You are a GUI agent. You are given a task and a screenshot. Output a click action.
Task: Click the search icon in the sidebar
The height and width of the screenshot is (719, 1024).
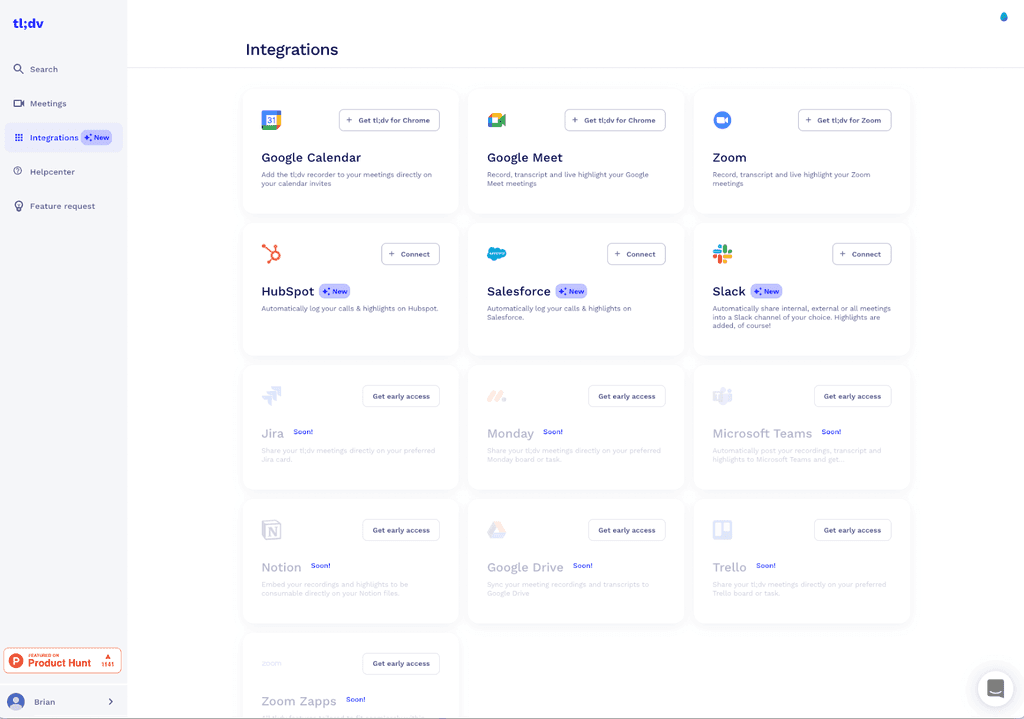coord(17,69)
